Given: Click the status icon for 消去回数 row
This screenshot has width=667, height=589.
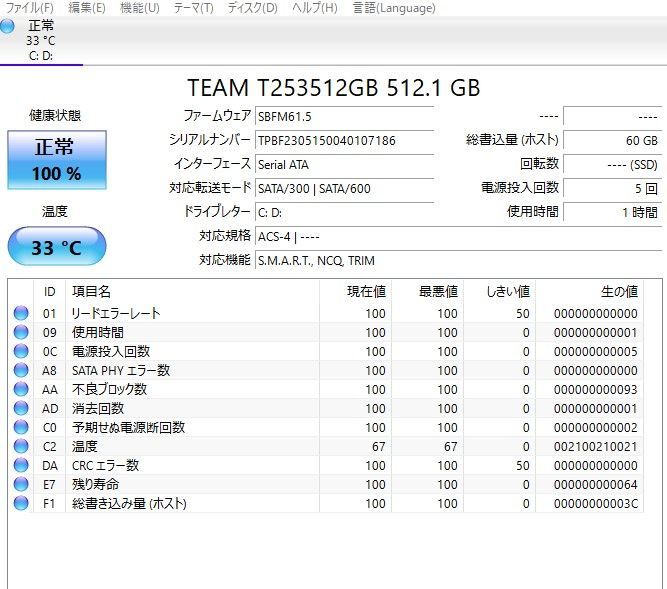Looking at the screenshot, I should [x=21, y=408].
